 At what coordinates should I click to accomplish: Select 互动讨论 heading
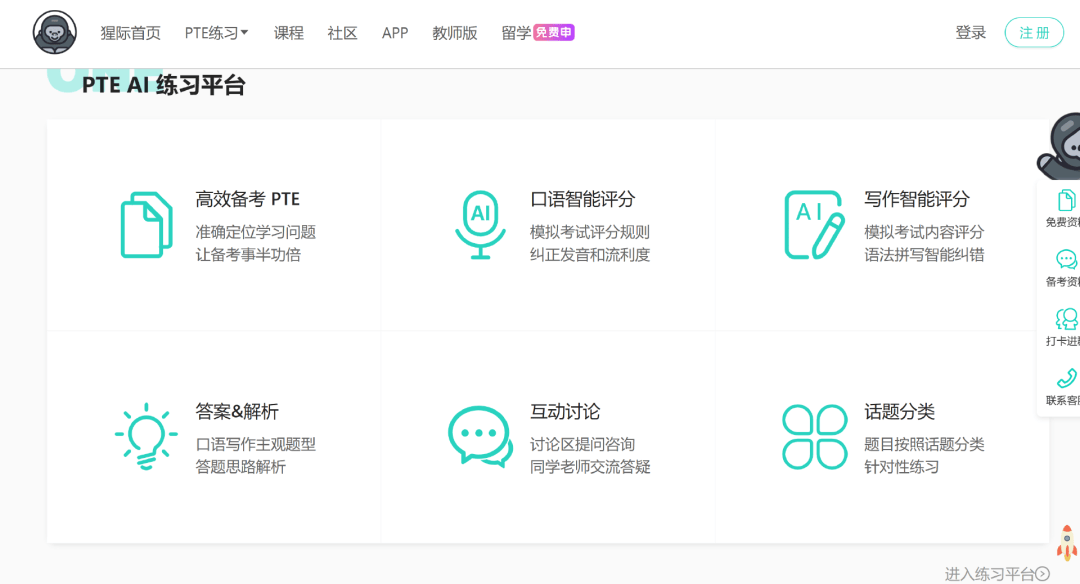pos(565,411)
